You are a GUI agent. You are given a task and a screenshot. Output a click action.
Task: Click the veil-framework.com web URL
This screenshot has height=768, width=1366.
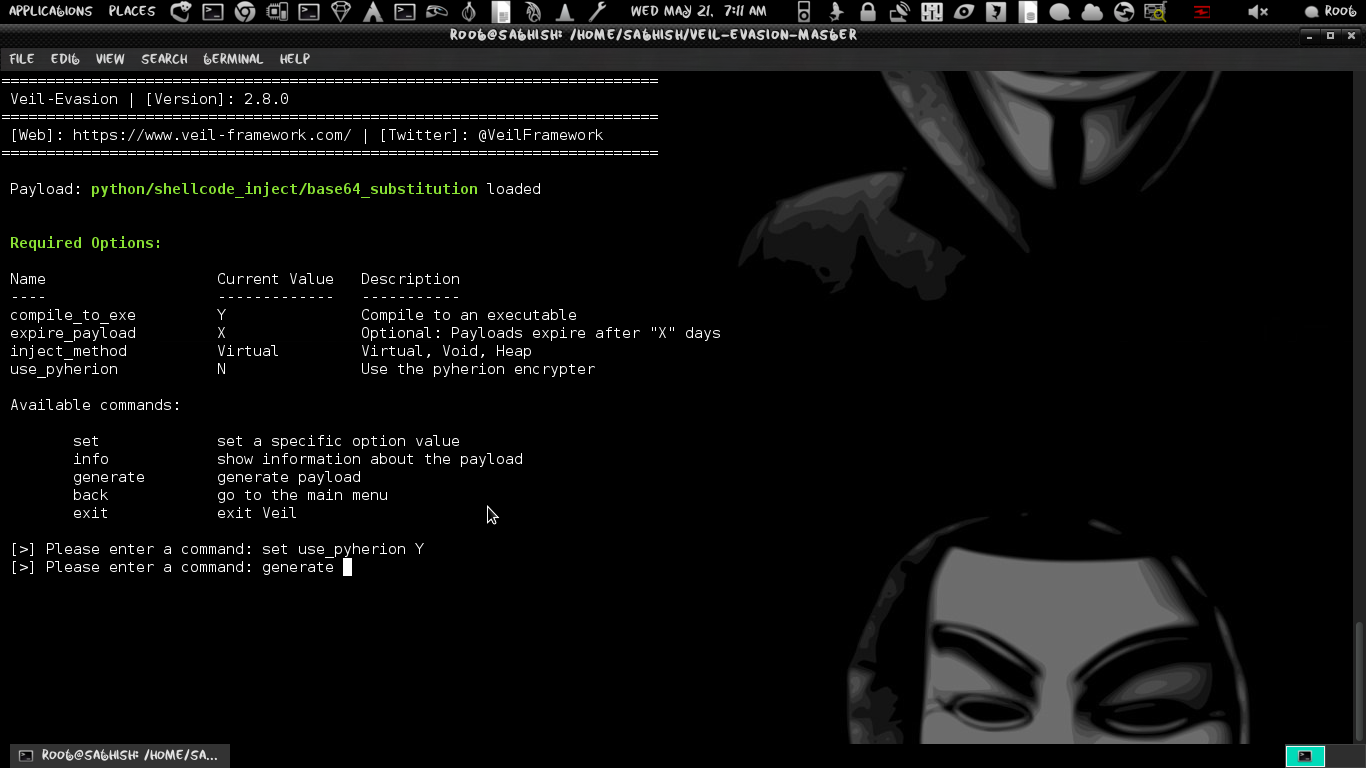click(x=212, y=135)
